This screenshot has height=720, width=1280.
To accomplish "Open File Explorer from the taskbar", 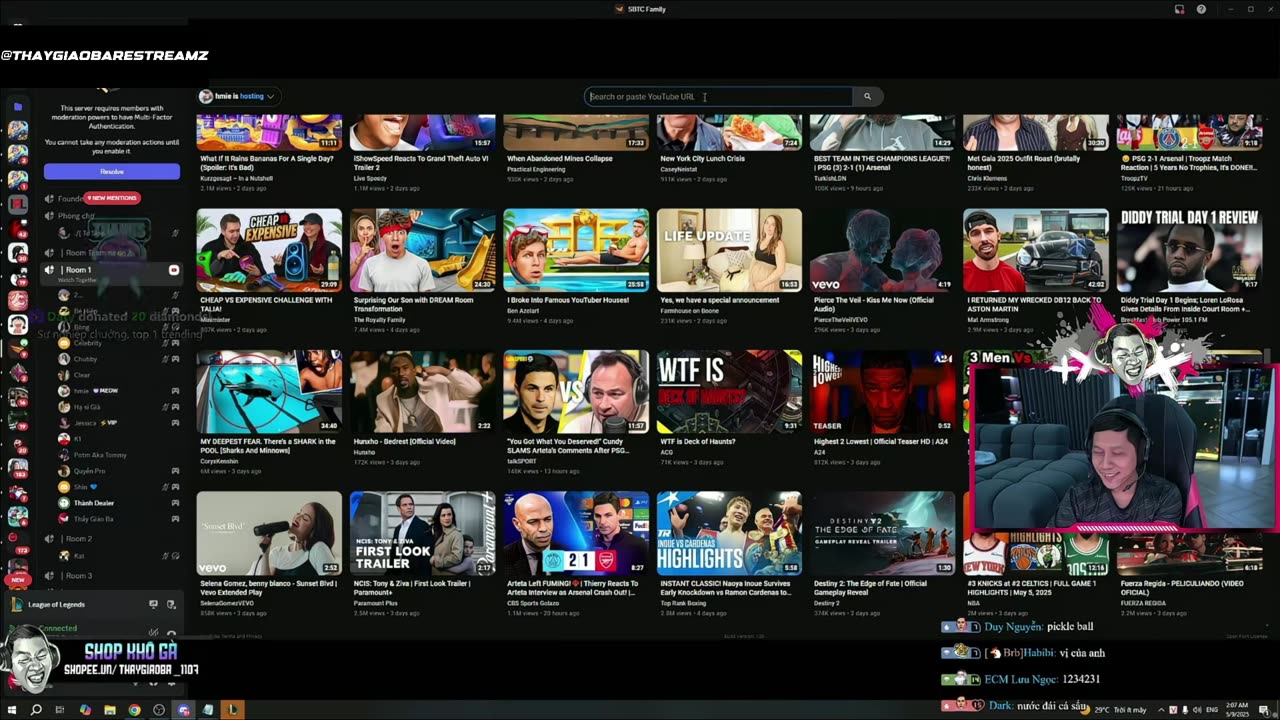I will (109, 710).
